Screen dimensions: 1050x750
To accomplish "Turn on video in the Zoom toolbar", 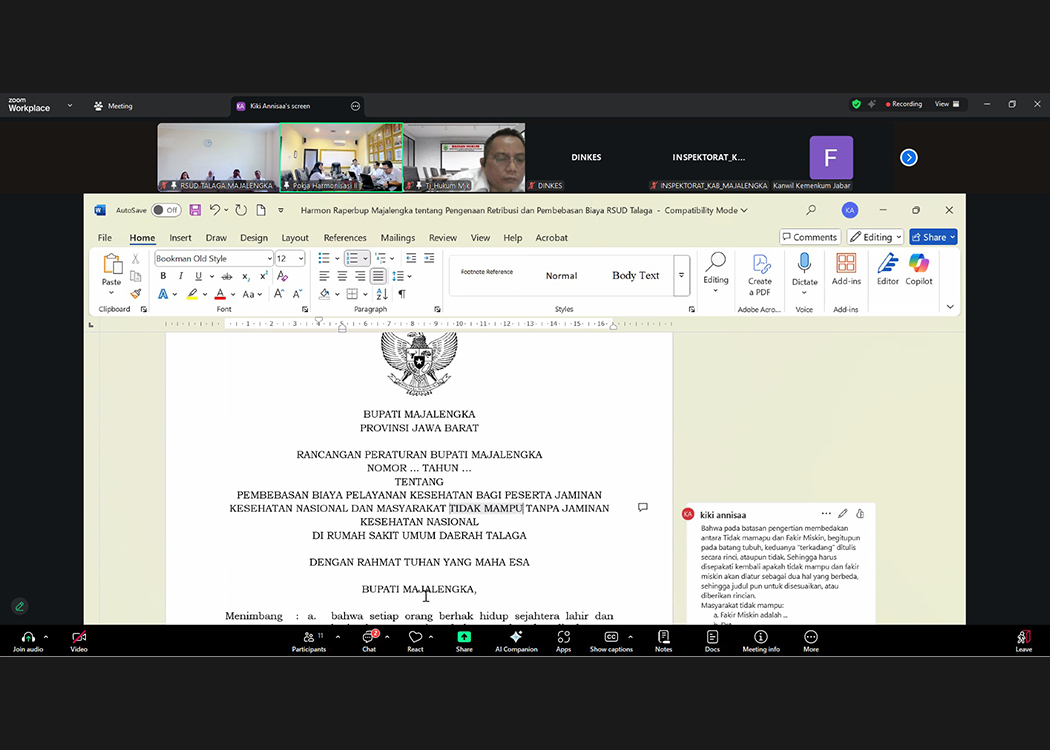I will [x=79, y=637].
